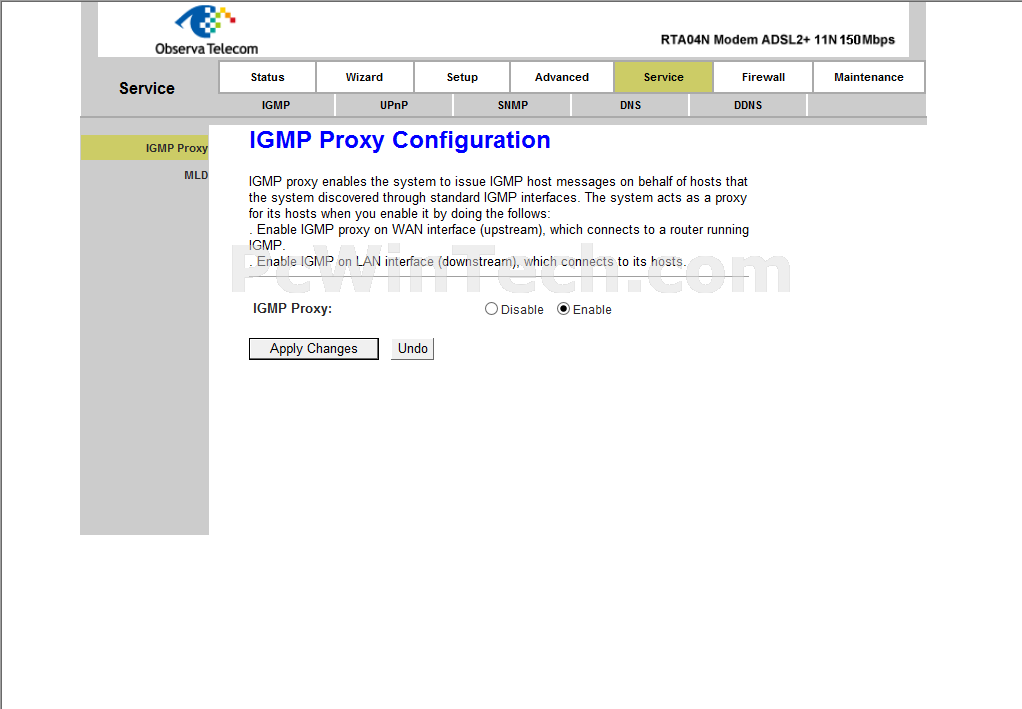1022x709 pixels.
Task: Go to the SNMP submenu
Action: pyautogui.click(x=512, y=105)
